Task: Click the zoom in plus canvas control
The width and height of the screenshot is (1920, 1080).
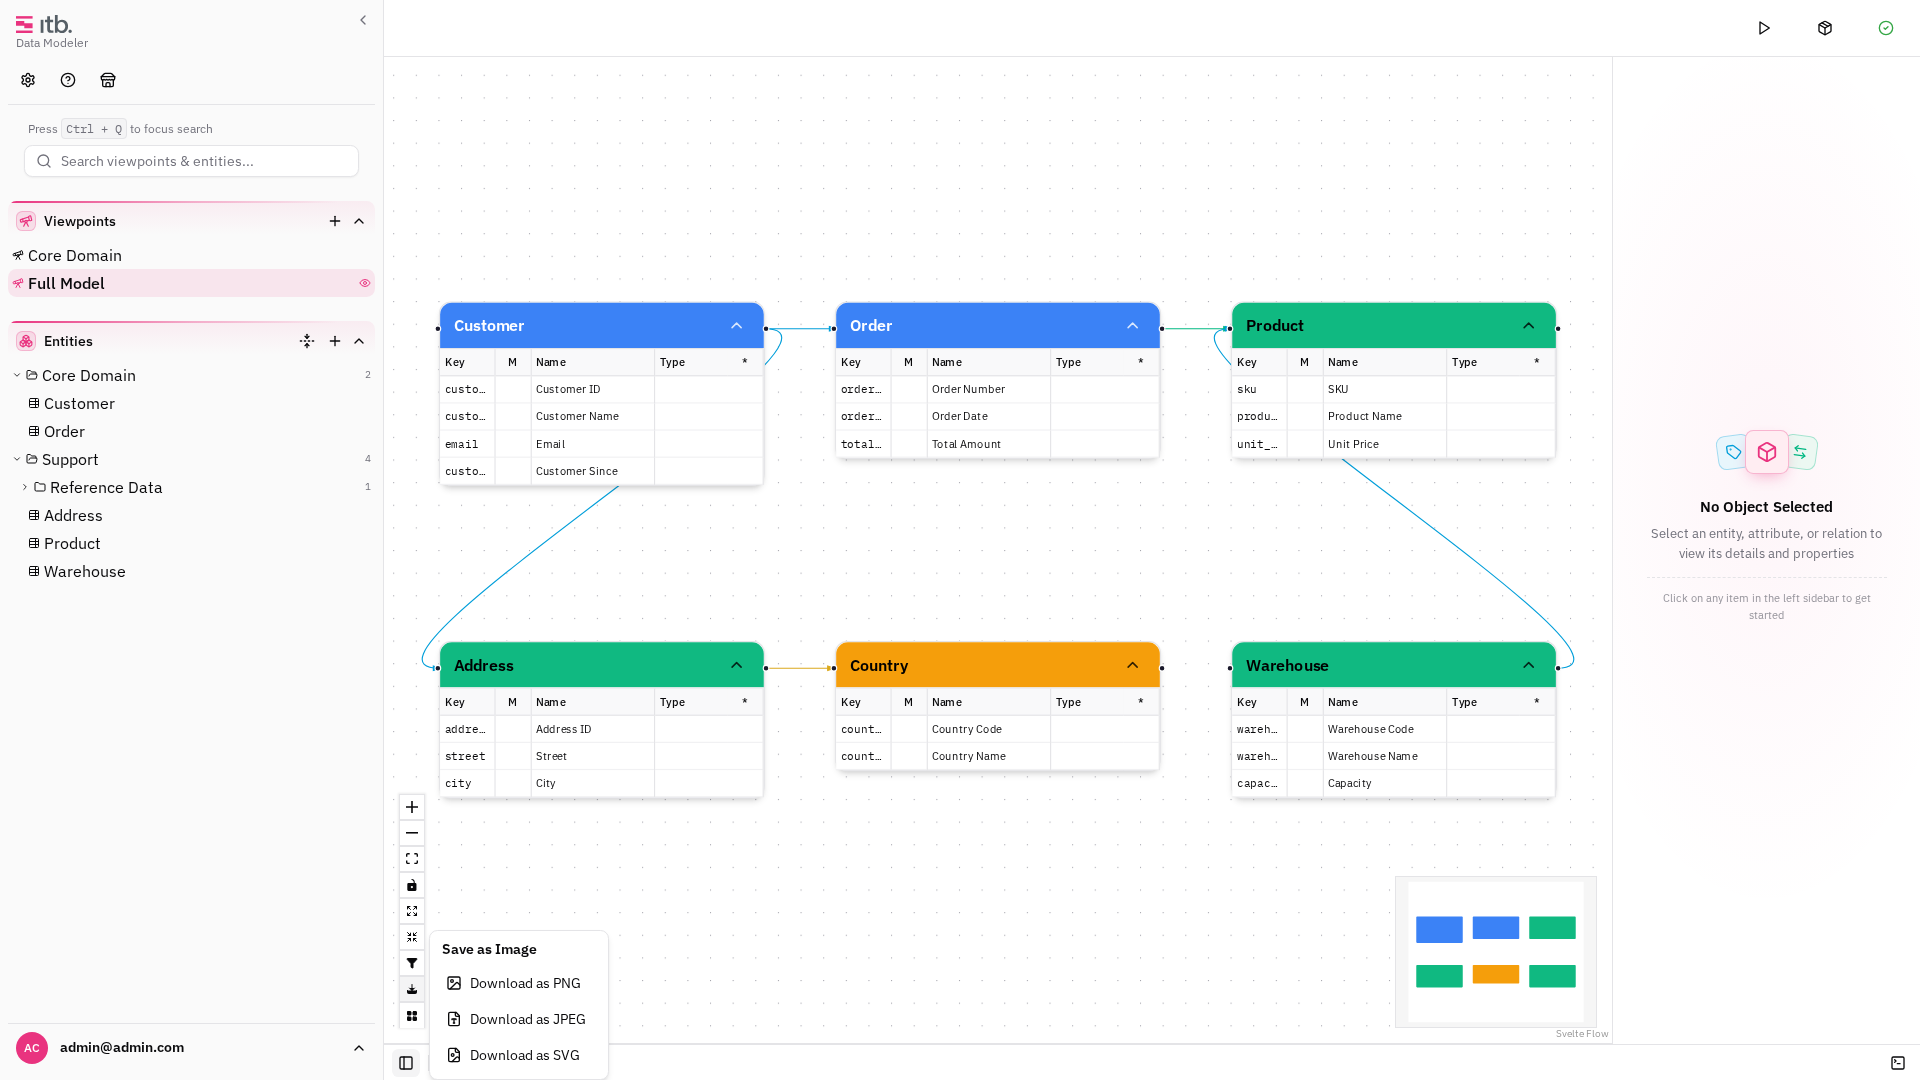Action: [412, 807]
